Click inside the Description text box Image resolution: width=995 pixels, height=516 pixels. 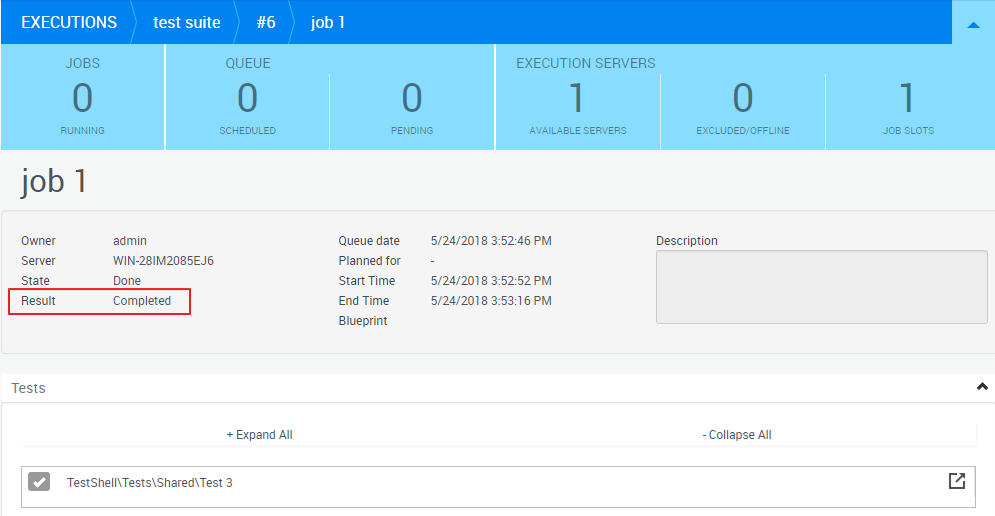(x=821, y=287)
